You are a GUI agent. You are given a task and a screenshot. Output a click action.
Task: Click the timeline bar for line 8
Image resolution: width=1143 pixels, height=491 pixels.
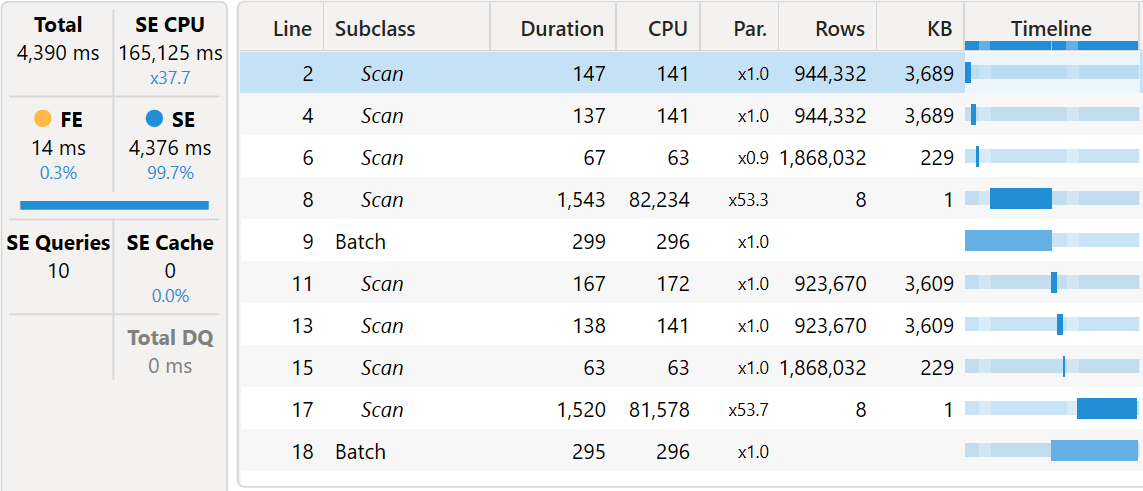click(x=1020, y=199)
